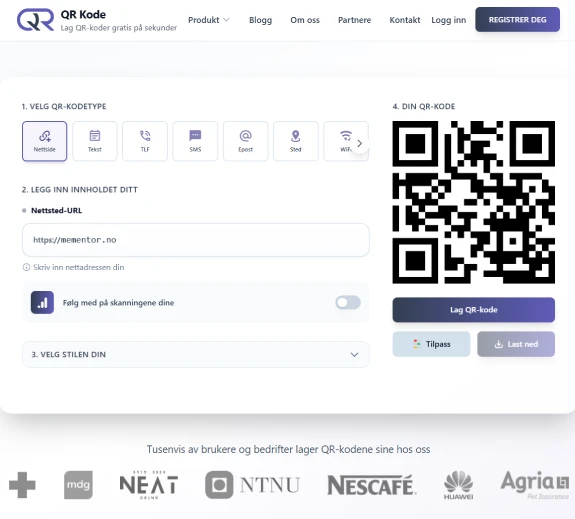This screenshot has width=575, height=519.
Task: Select the Tekst QR code type
Action: coord(95,141)
